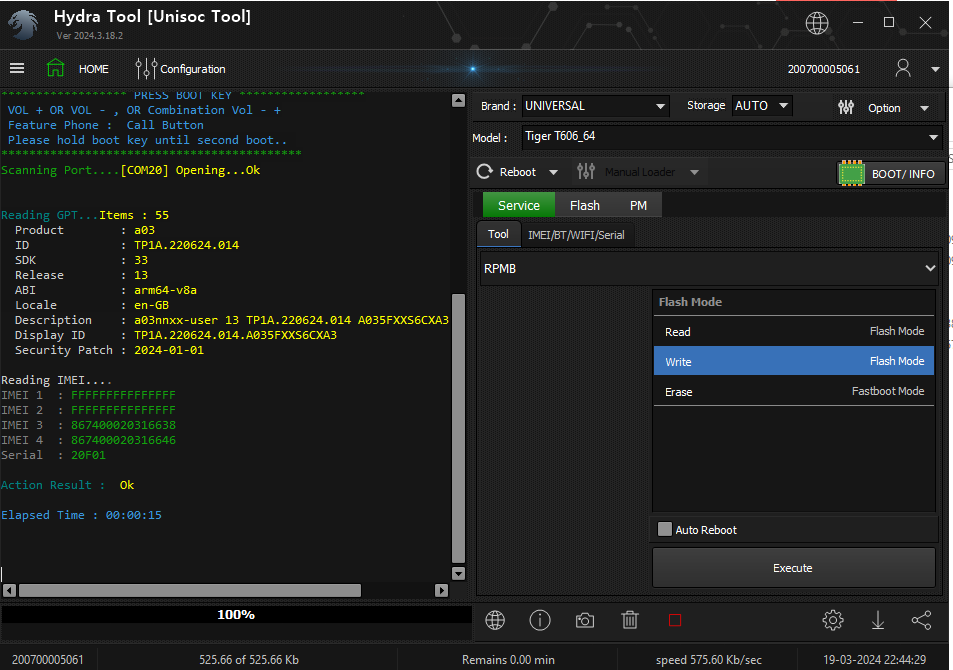
Task: Click the green HOME house icon
Action: [x=55, y=68]
